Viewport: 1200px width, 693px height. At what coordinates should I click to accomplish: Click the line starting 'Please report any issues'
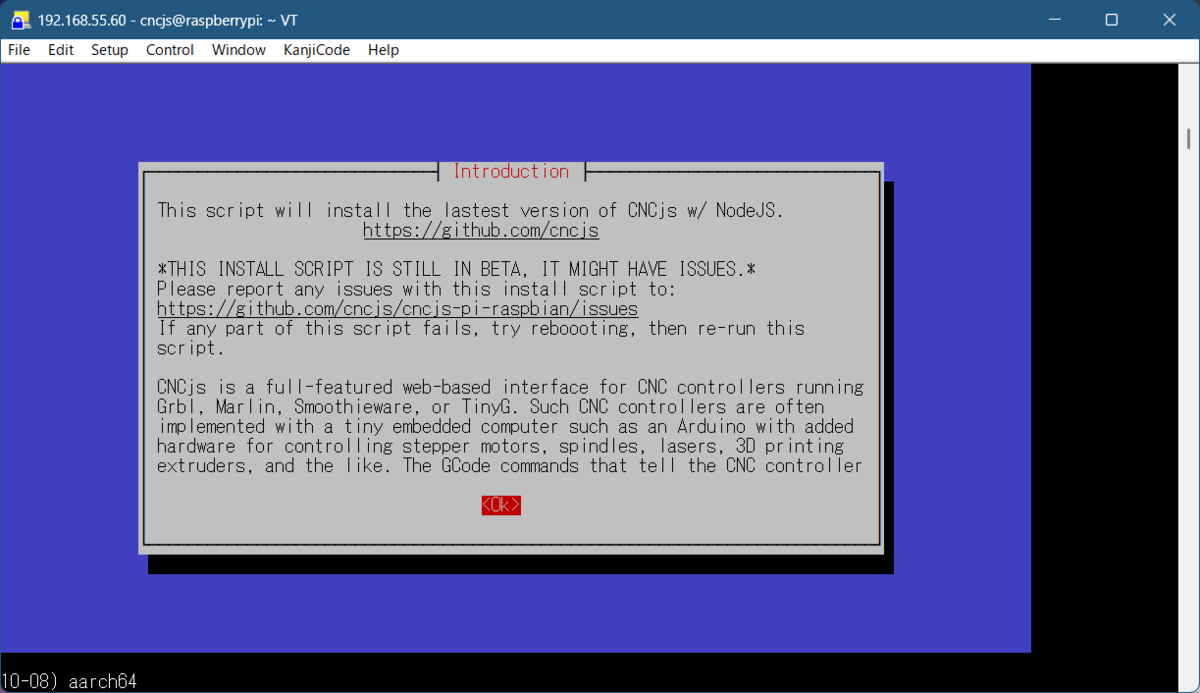pos(417,289)
